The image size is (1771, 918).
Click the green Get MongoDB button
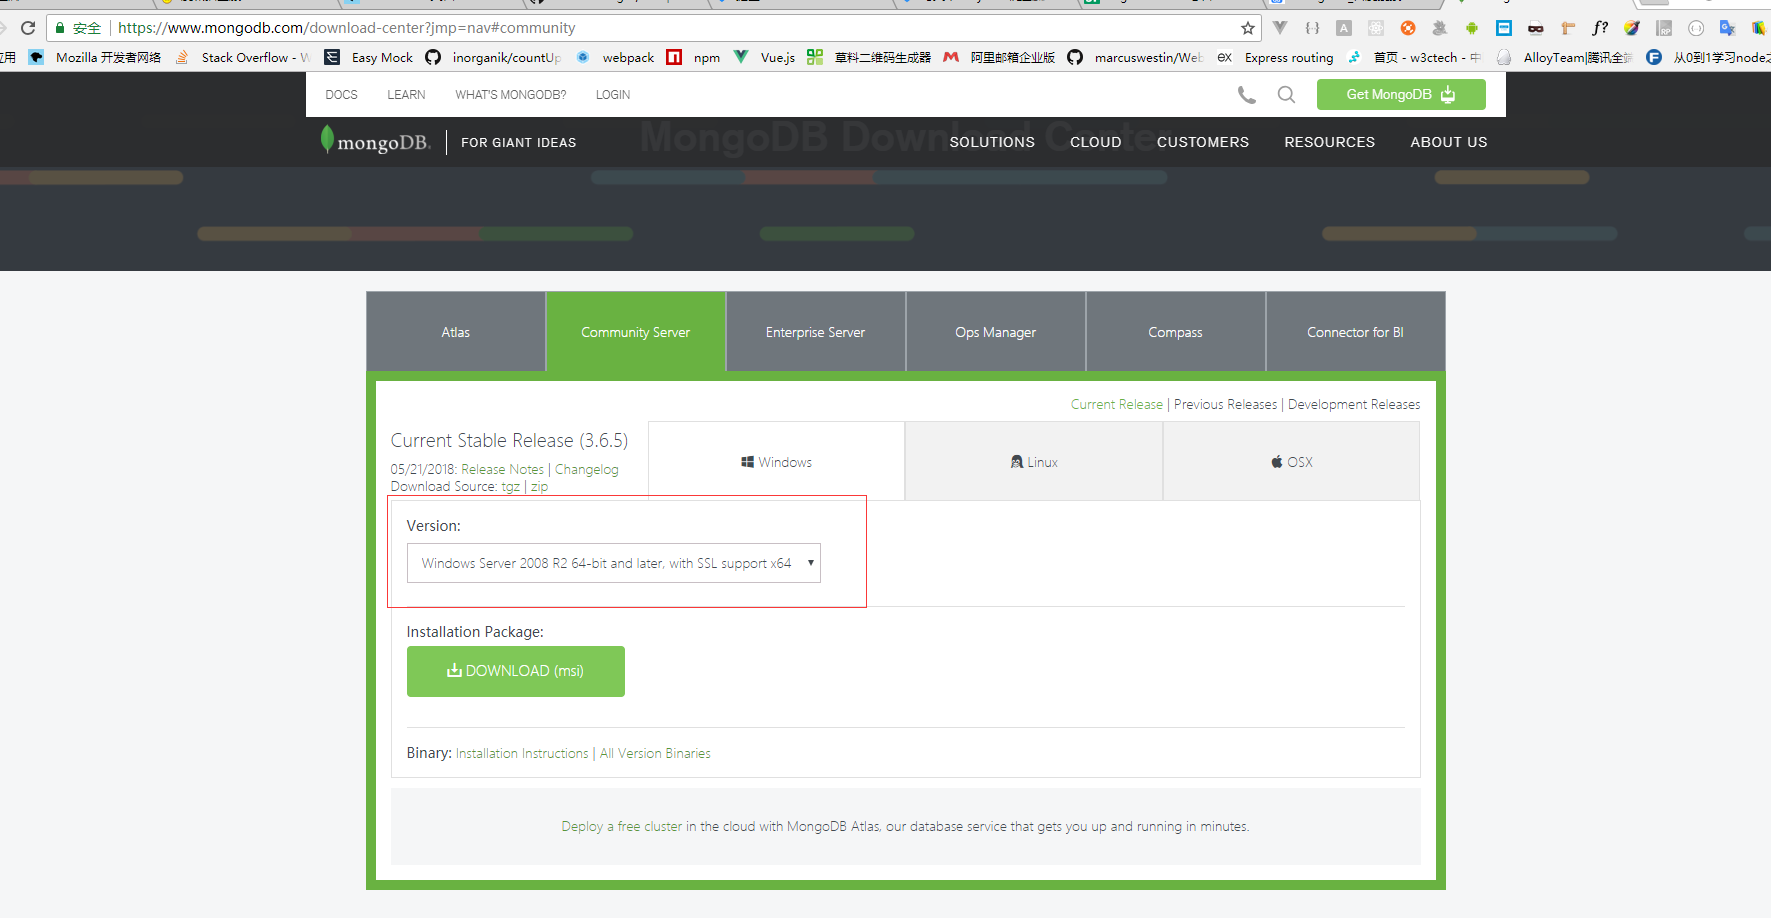click(1401, 94)
